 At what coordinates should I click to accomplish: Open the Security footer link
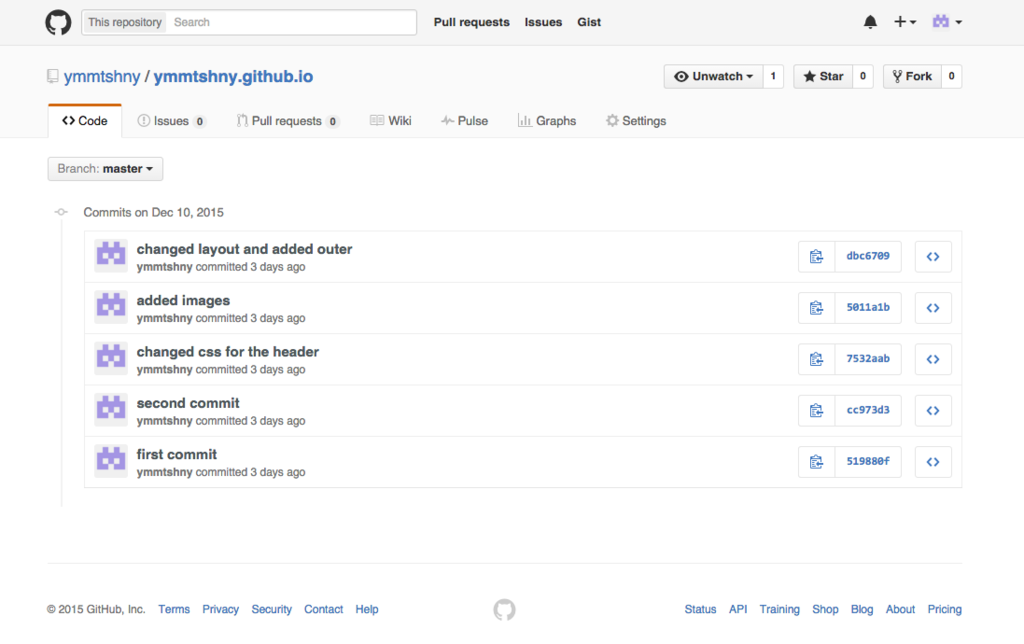point(272,609)
